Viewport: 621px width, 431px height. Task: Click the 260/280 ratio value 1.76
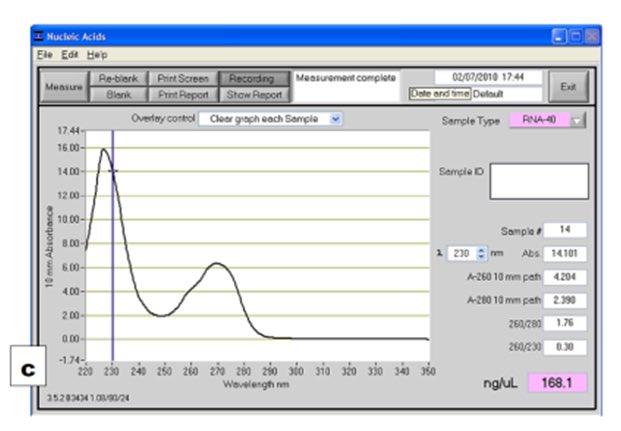pos(565,323)
